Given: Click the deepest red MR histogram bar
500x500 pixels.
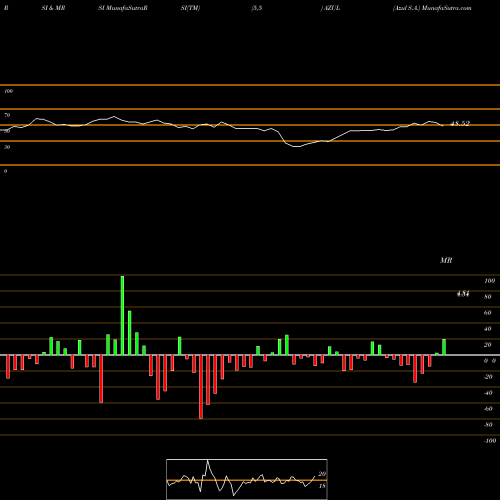Looking at the screenshot, I should tap(201, 387).
